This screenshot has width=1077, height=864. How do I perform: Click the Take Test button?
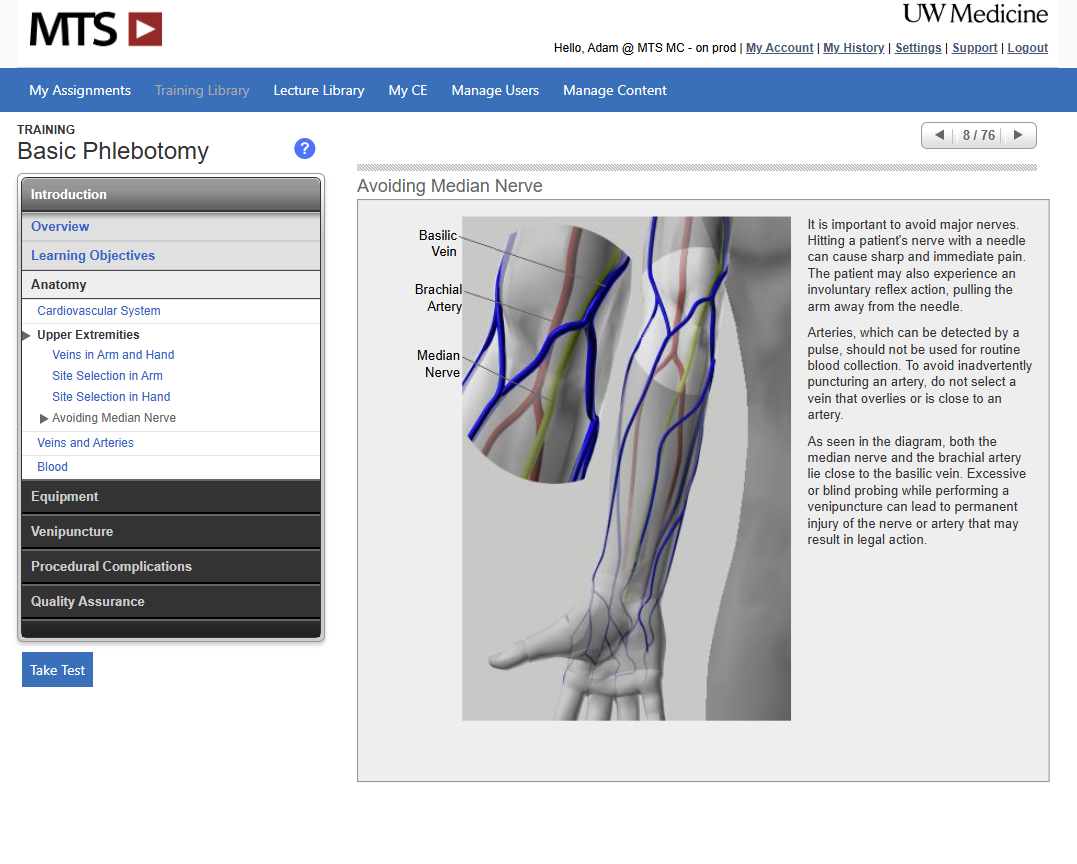(x=57, y=670)
